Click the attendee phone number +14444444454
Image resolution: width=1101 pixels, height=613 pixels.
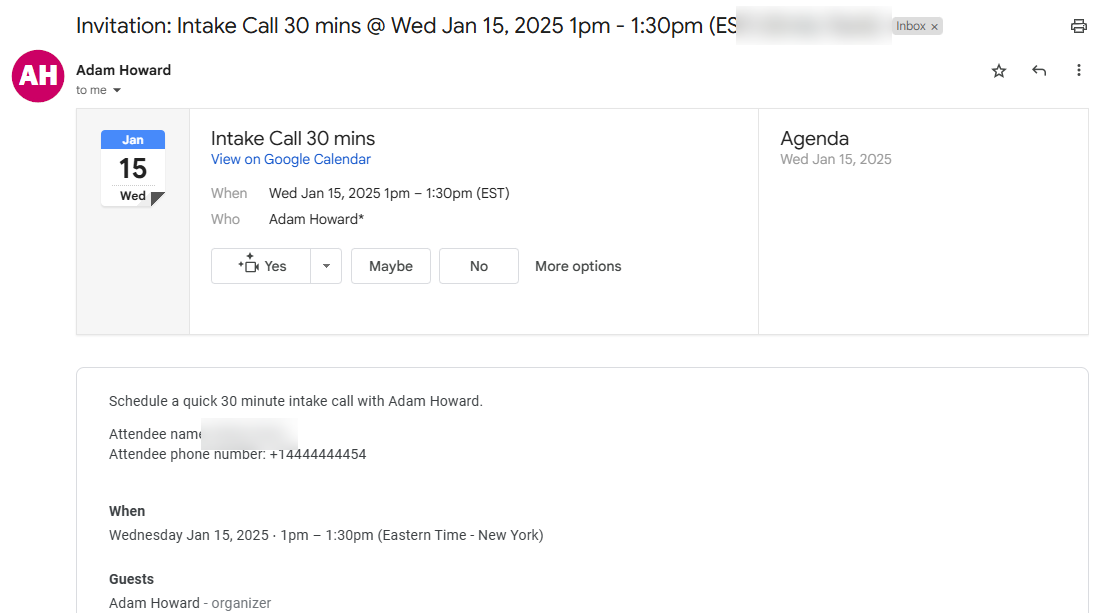tap(317, 454)
